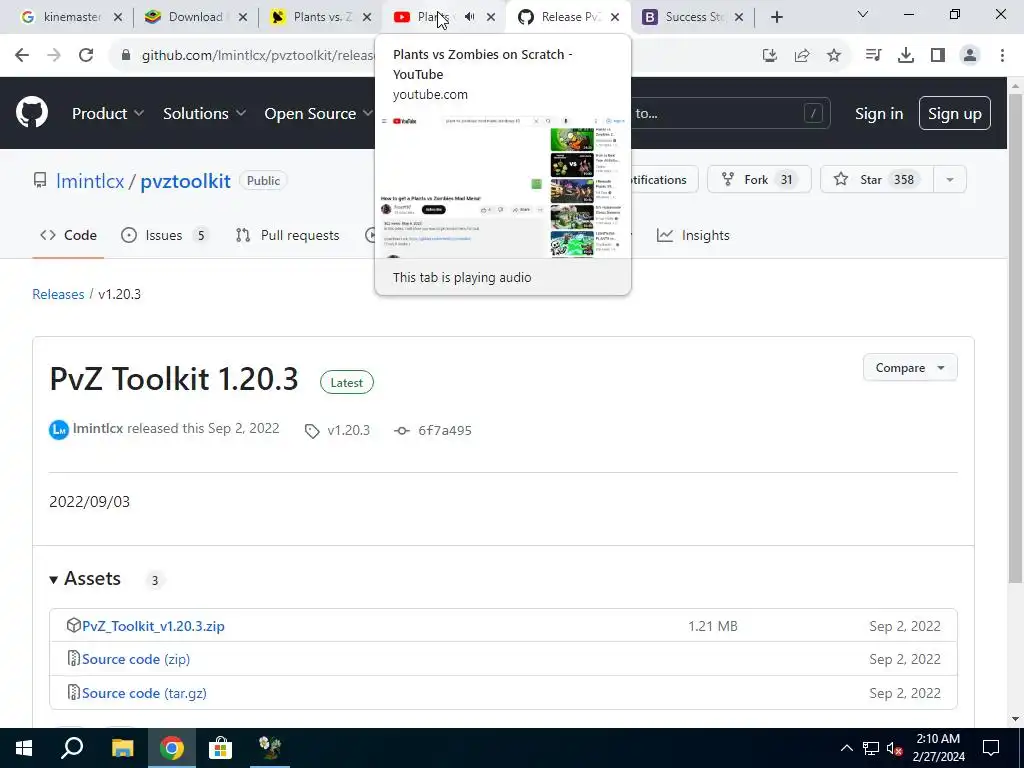The height and width of the screenshot is (768, 1024).
Task: Open the lmintlcx owner link
Action: coord(90,181)
